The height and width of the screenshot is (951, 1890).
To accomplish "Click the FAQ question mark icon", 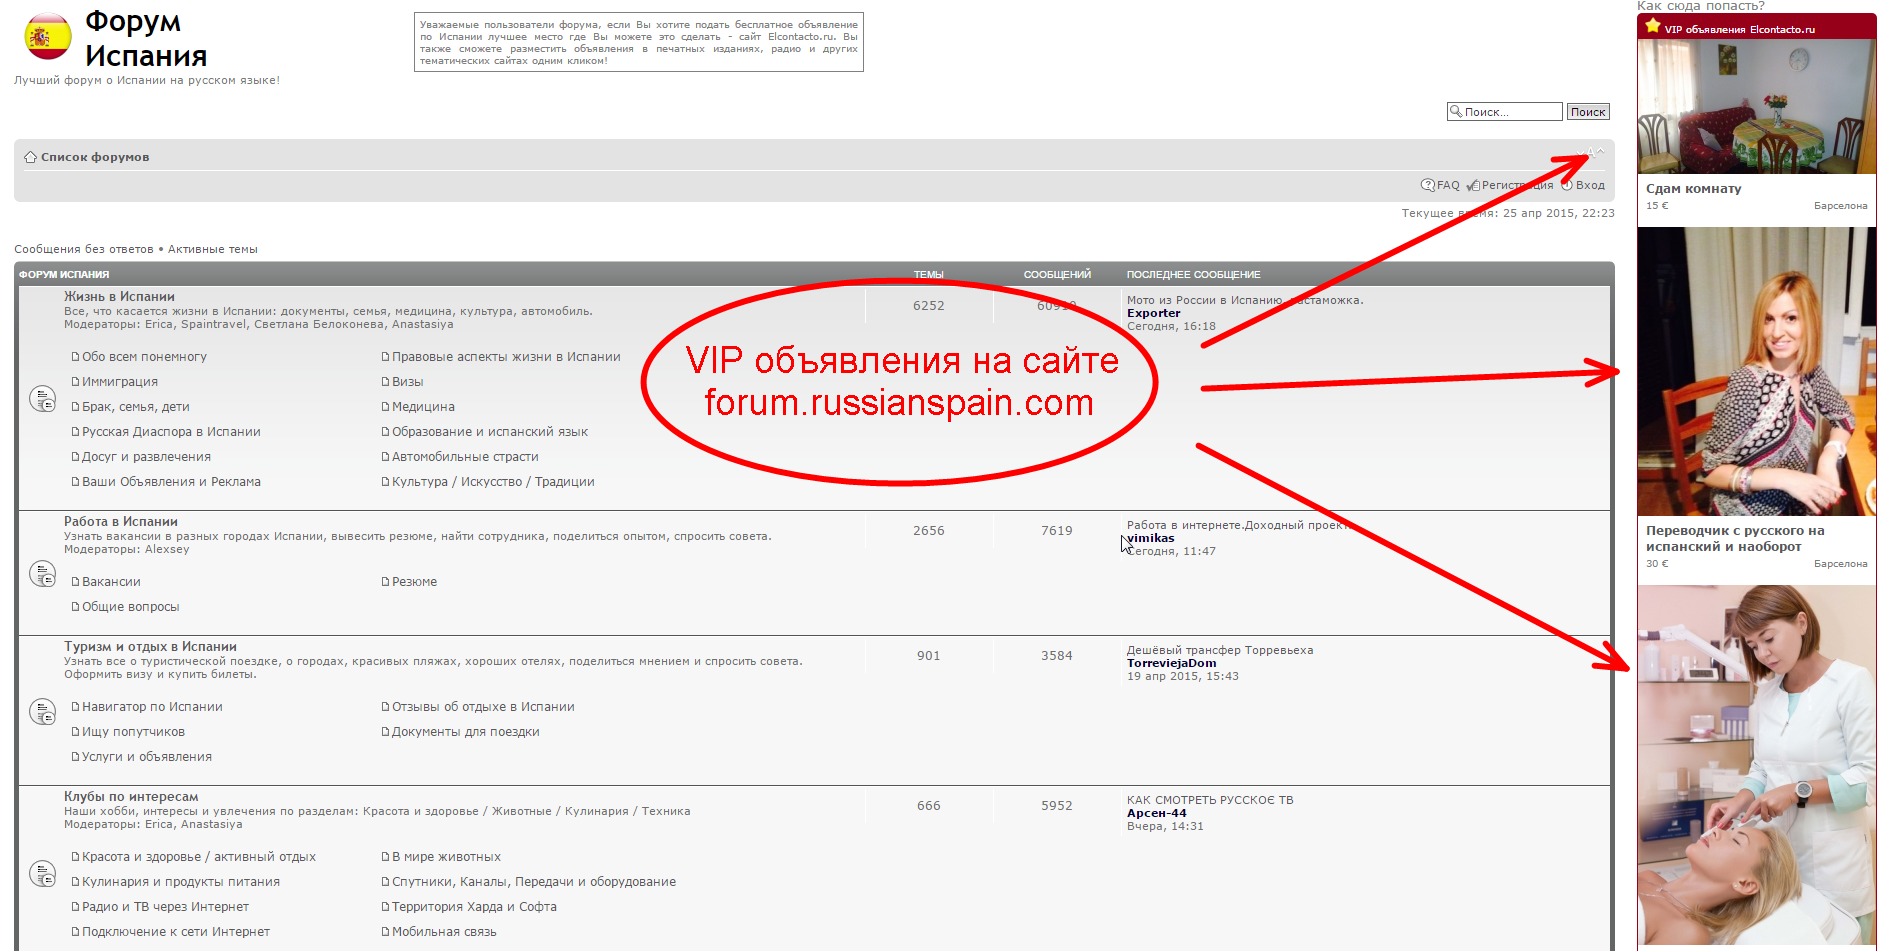I will [1427, 185].
